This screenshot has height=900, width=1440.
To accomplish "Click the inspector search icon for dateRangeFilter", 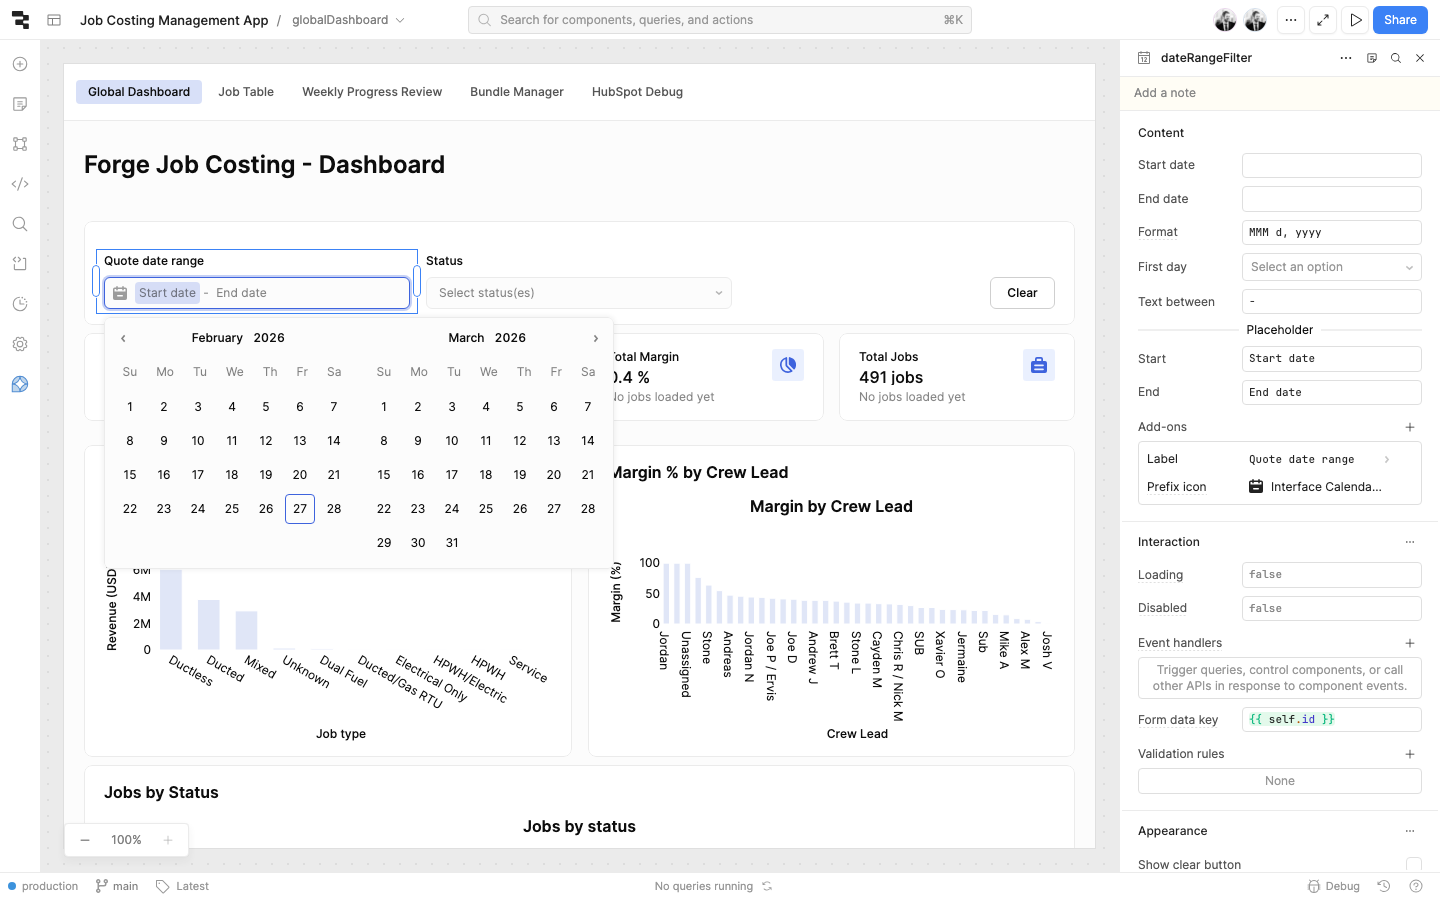I will [x=1396, y=58].
